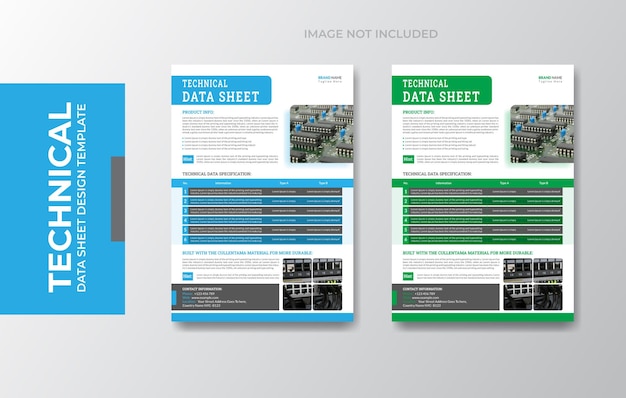
Task: Click the green Hint icon above contact information
Action: pos(408,276)
